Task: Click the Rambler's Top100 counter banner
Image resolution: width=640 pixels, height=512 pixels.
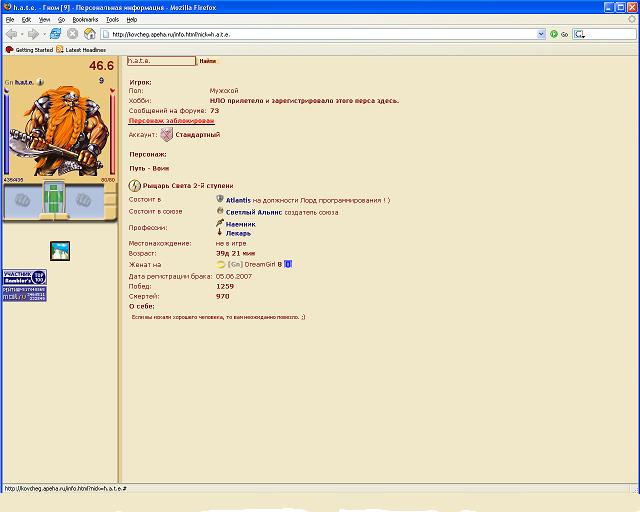Action: [x=25, y=277]
